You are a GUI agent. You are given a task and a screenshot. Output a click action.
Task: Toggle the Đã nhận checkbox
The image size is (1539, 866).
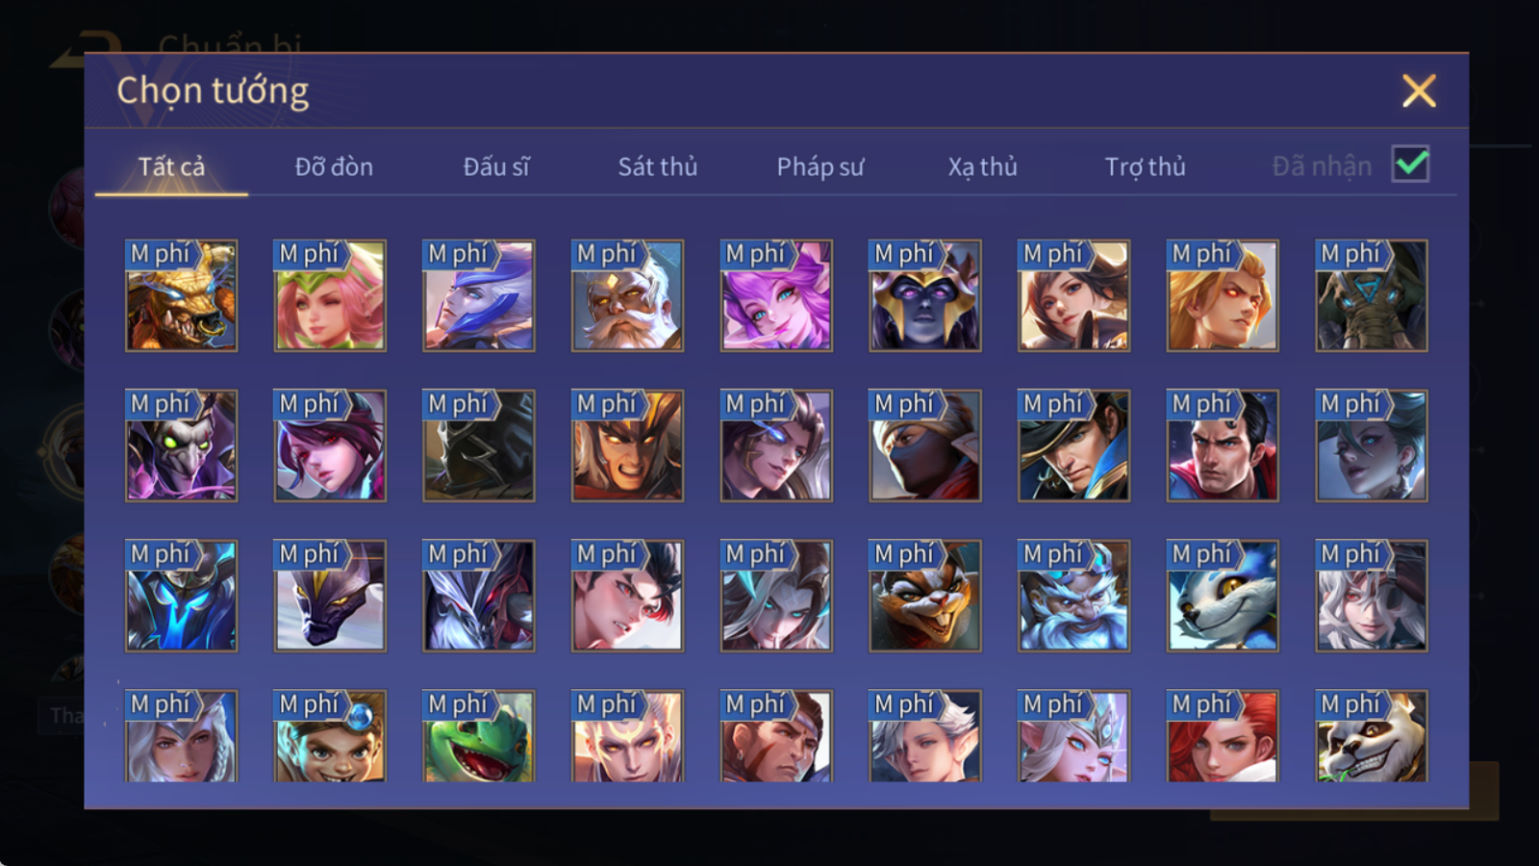point(1410,164)
